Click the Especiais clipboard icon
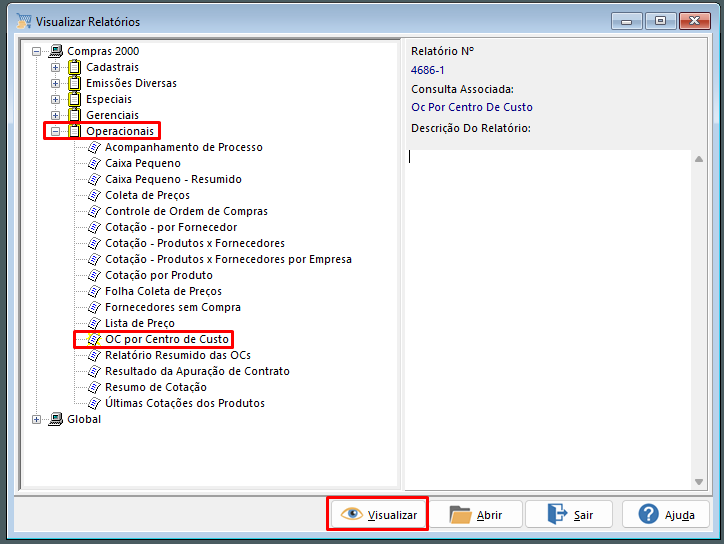Viewport: 724px width, 544px height. (x=74, y=99)
